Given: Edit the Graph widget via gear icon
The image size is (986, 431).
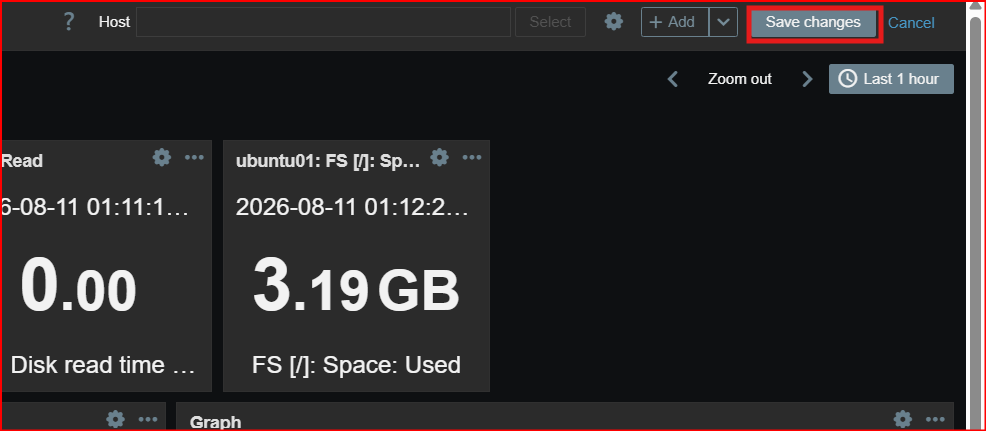Looking at the screenshot, I should [x=903, y=419].
